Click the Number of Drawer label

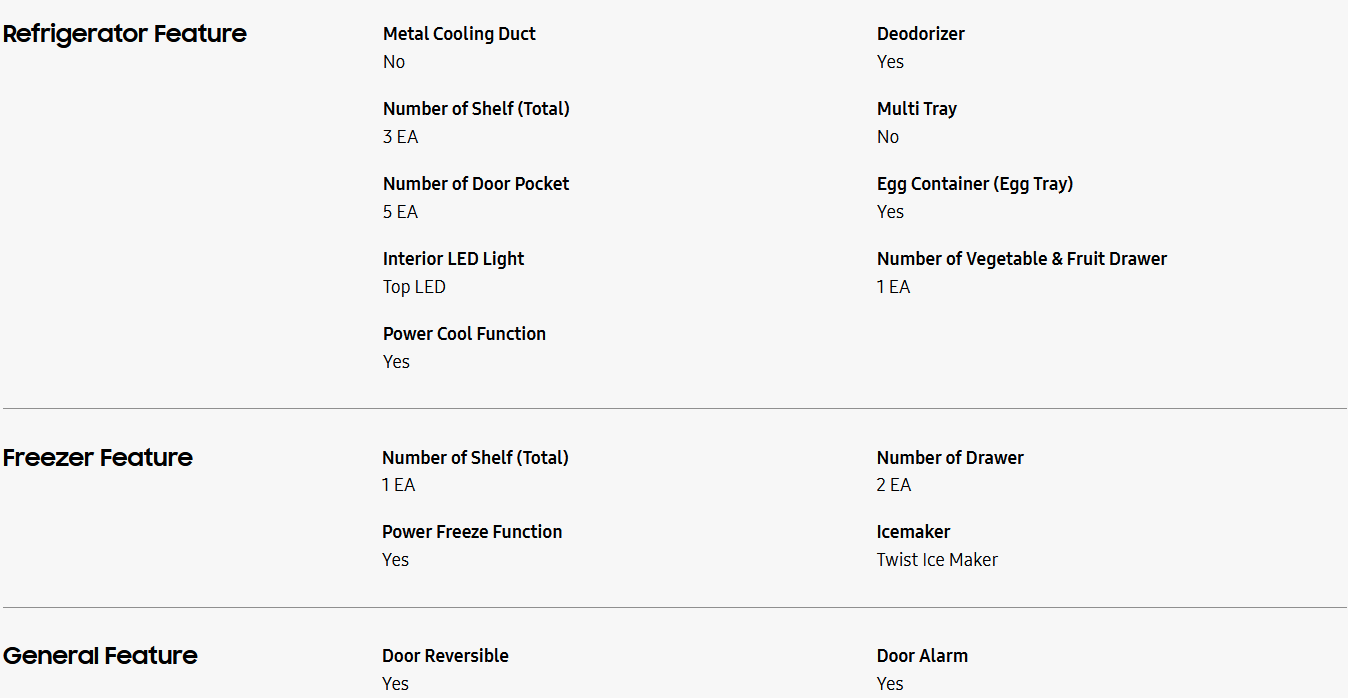click(x=950, y=458)
